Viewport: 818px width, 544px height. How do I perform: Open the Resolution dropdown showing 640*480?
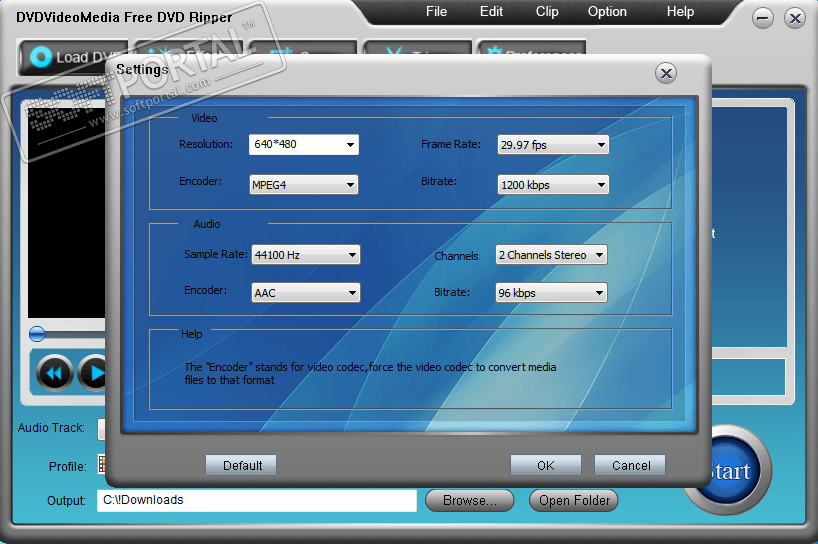[304, 144]
